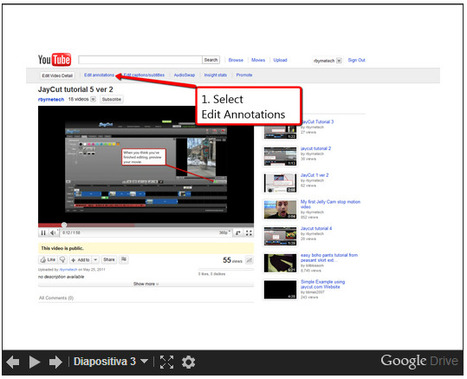Click the dislike thumbs-down icon
This screenshot has height=379, width=467.
coord(62,260)
